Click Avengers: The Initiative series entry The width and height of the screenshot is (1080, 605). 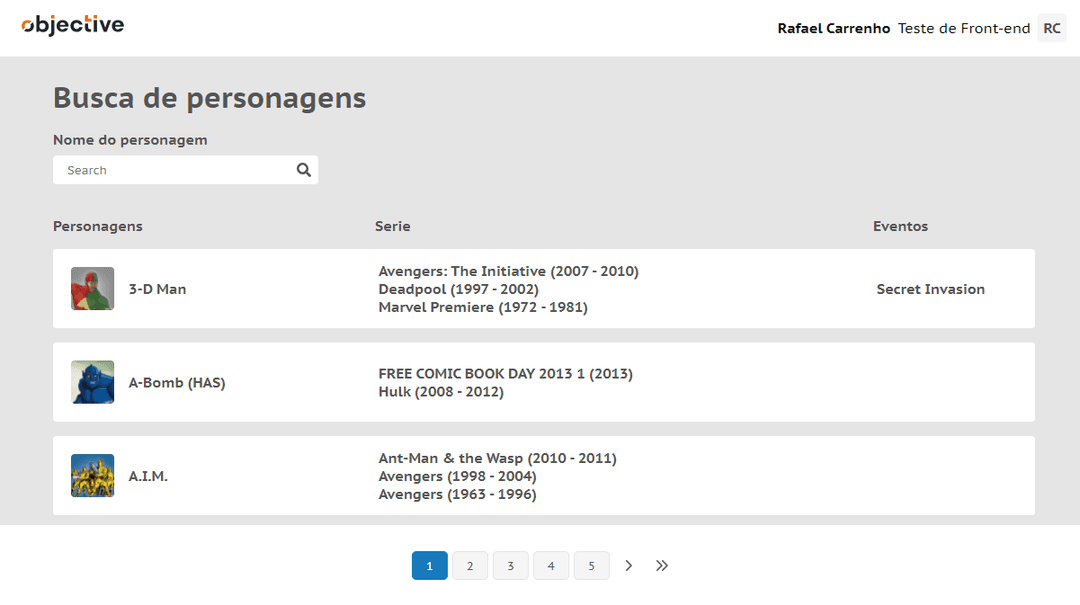click(508, 271)
